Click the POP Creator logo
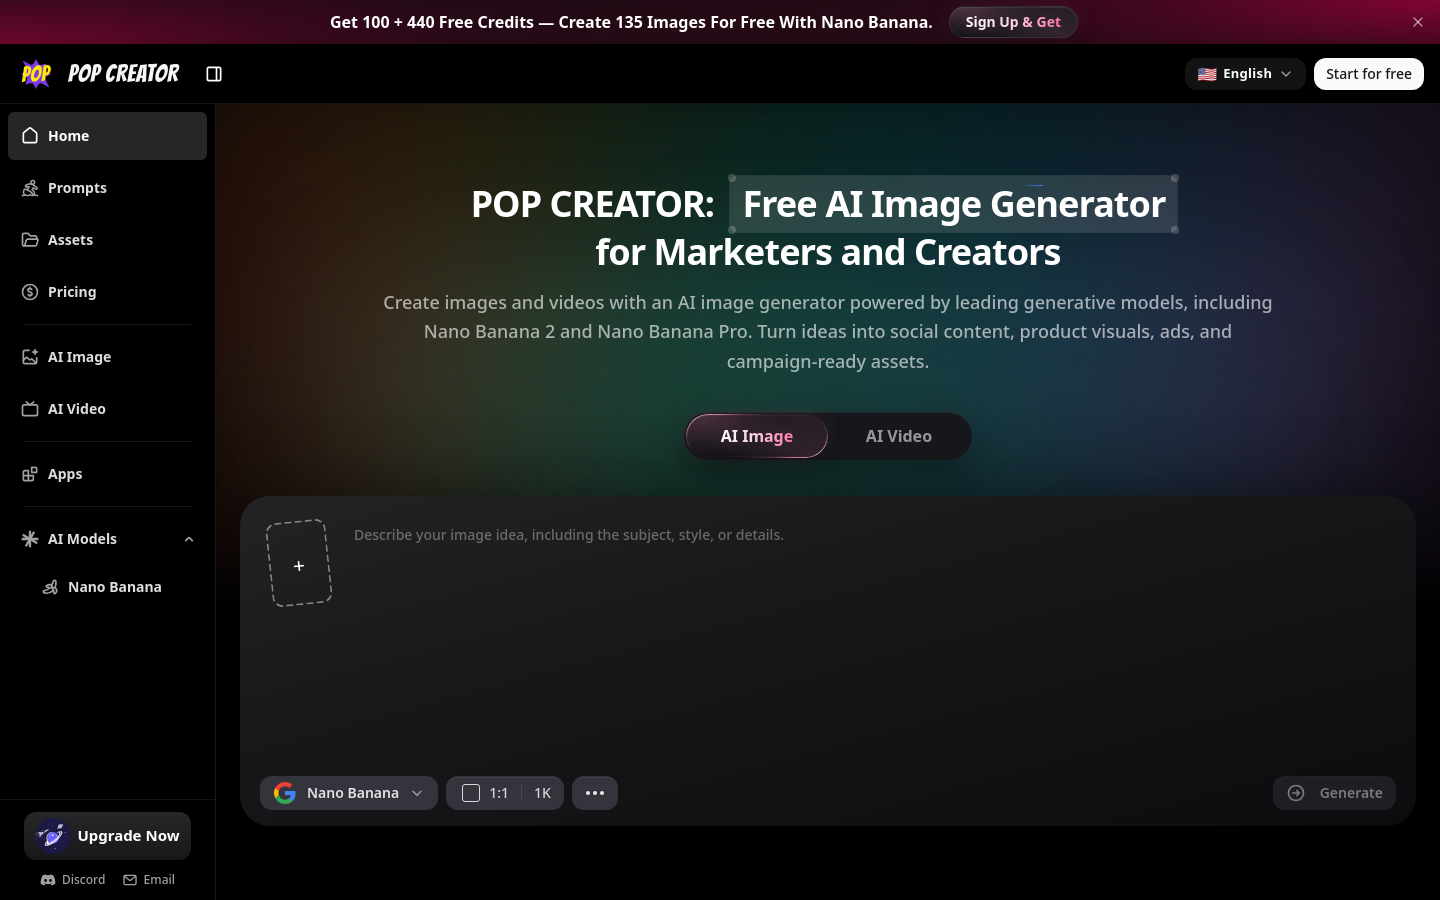The width and height of the screenshot is (1440, 900). click(100, 74)
